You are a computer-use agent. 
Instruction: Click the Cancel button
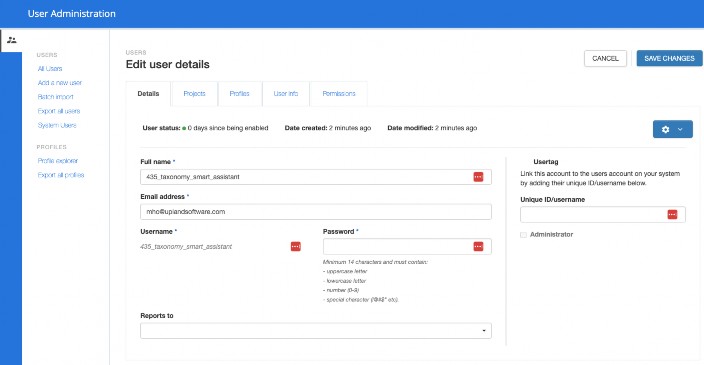pyautogui.click(x=605, y=58)
